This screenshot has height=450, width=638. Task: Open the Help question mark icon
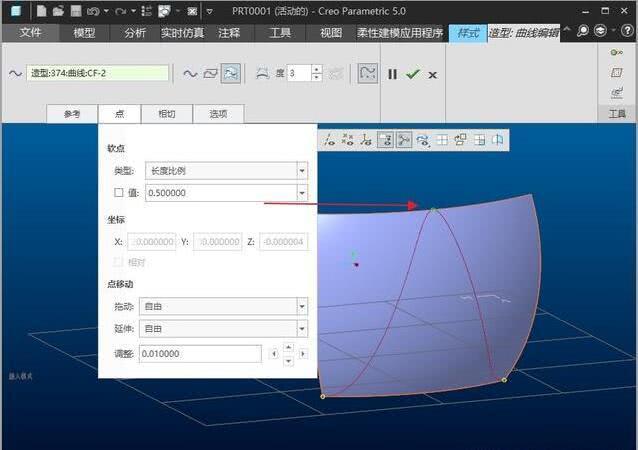click(627, 31)
